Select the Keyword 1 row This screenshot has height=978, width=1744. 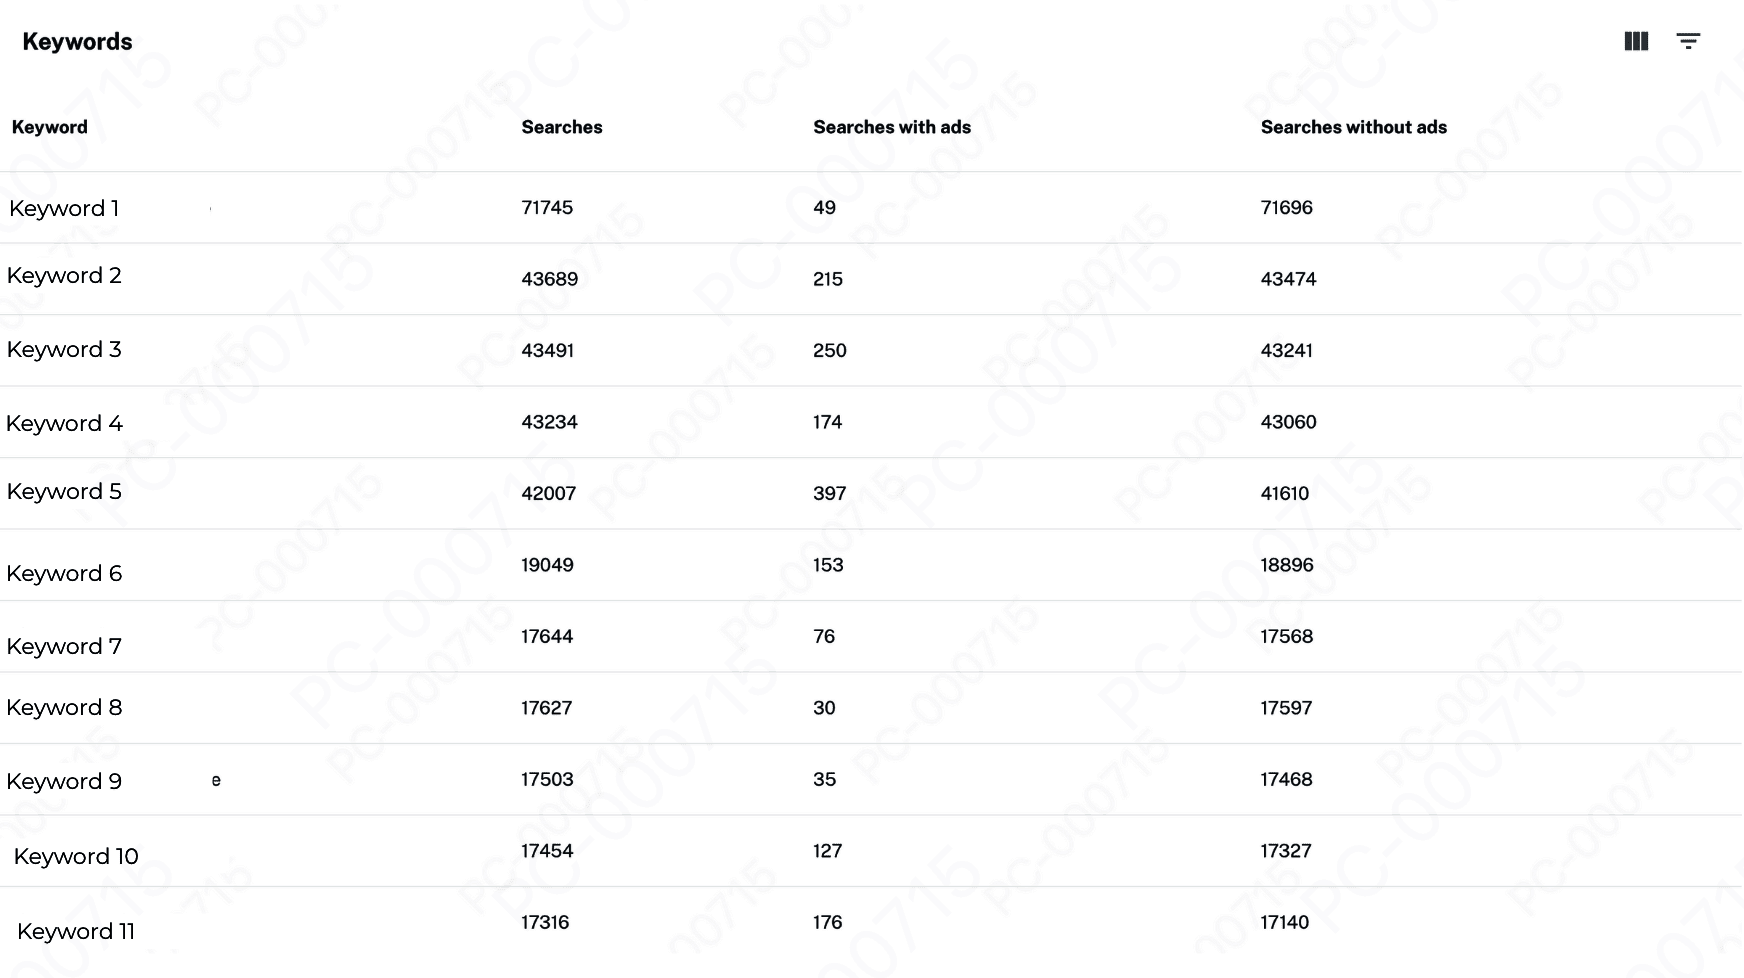(64, 208)
